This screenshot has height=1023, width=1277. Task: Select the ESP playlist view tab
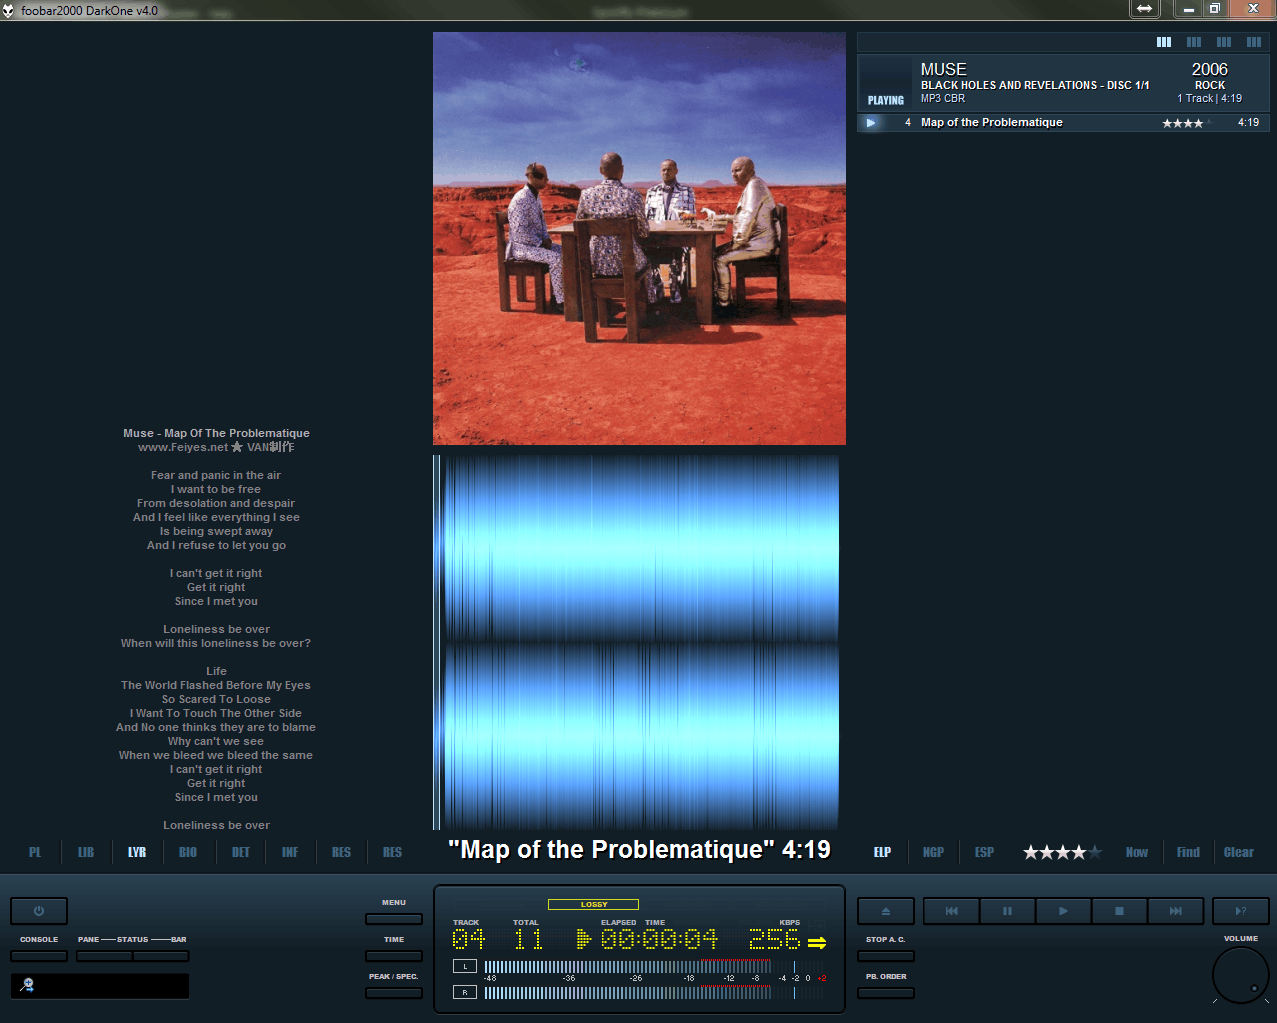click(x=984, y=852)
